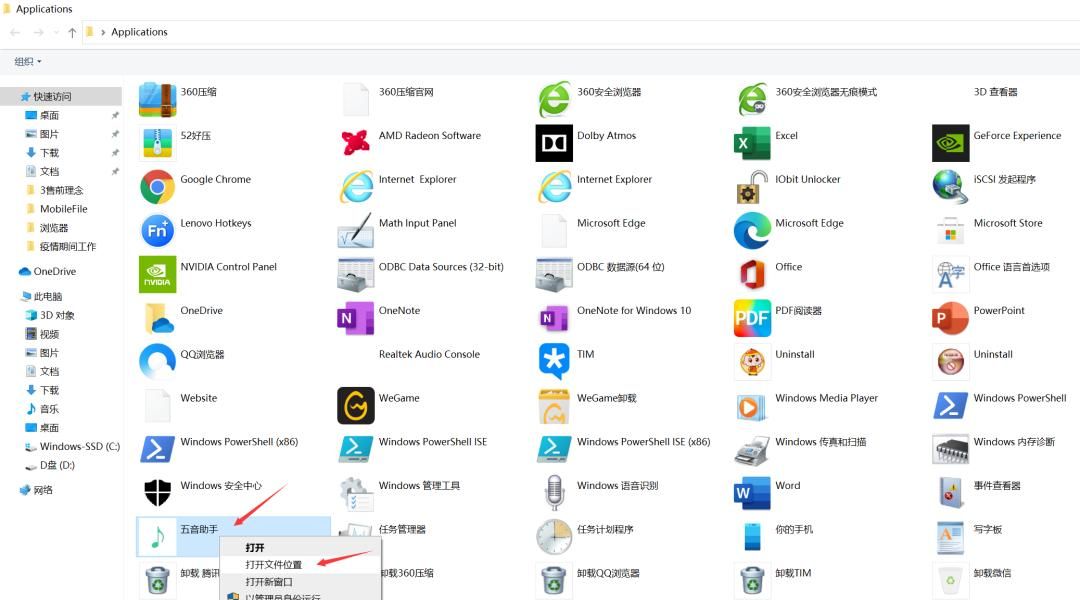This screenshot has width=1080, height=600.
Task: Go back with the Back arrow
Action: pyautogui.click(x=16, y=32)
